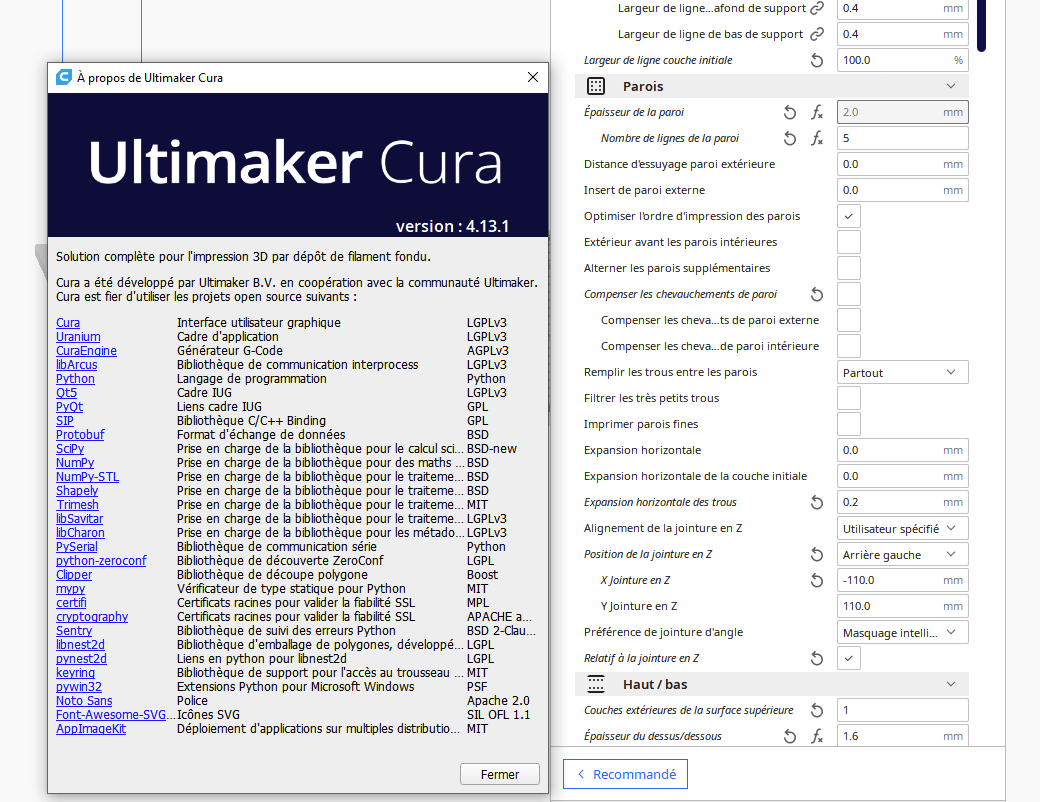
Task: Reset Épaisseur de la paroi setting
Action: click(x=789, y=112)
